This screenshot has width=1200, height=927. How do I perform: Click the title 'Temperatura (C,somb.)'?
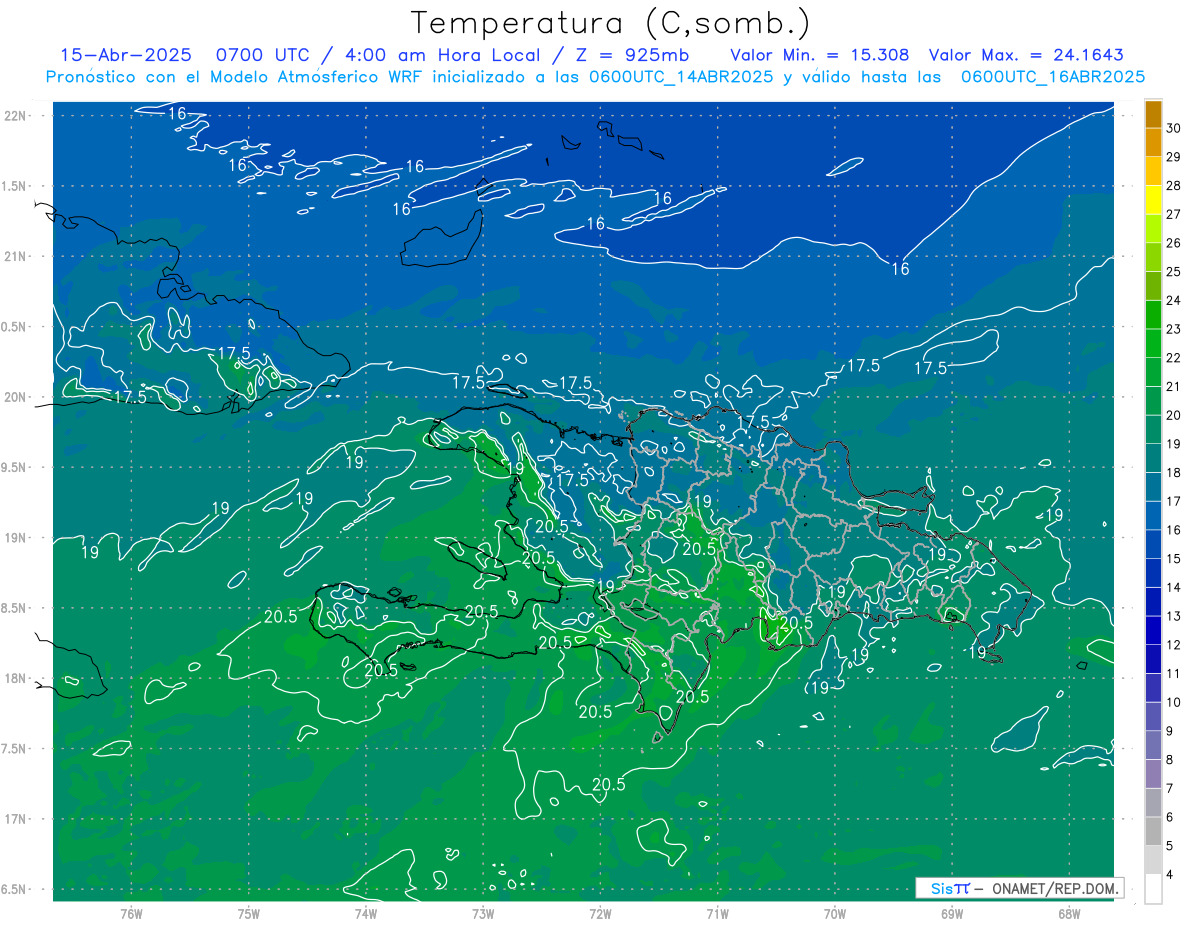pyautogui.click(x=611, y=23)
